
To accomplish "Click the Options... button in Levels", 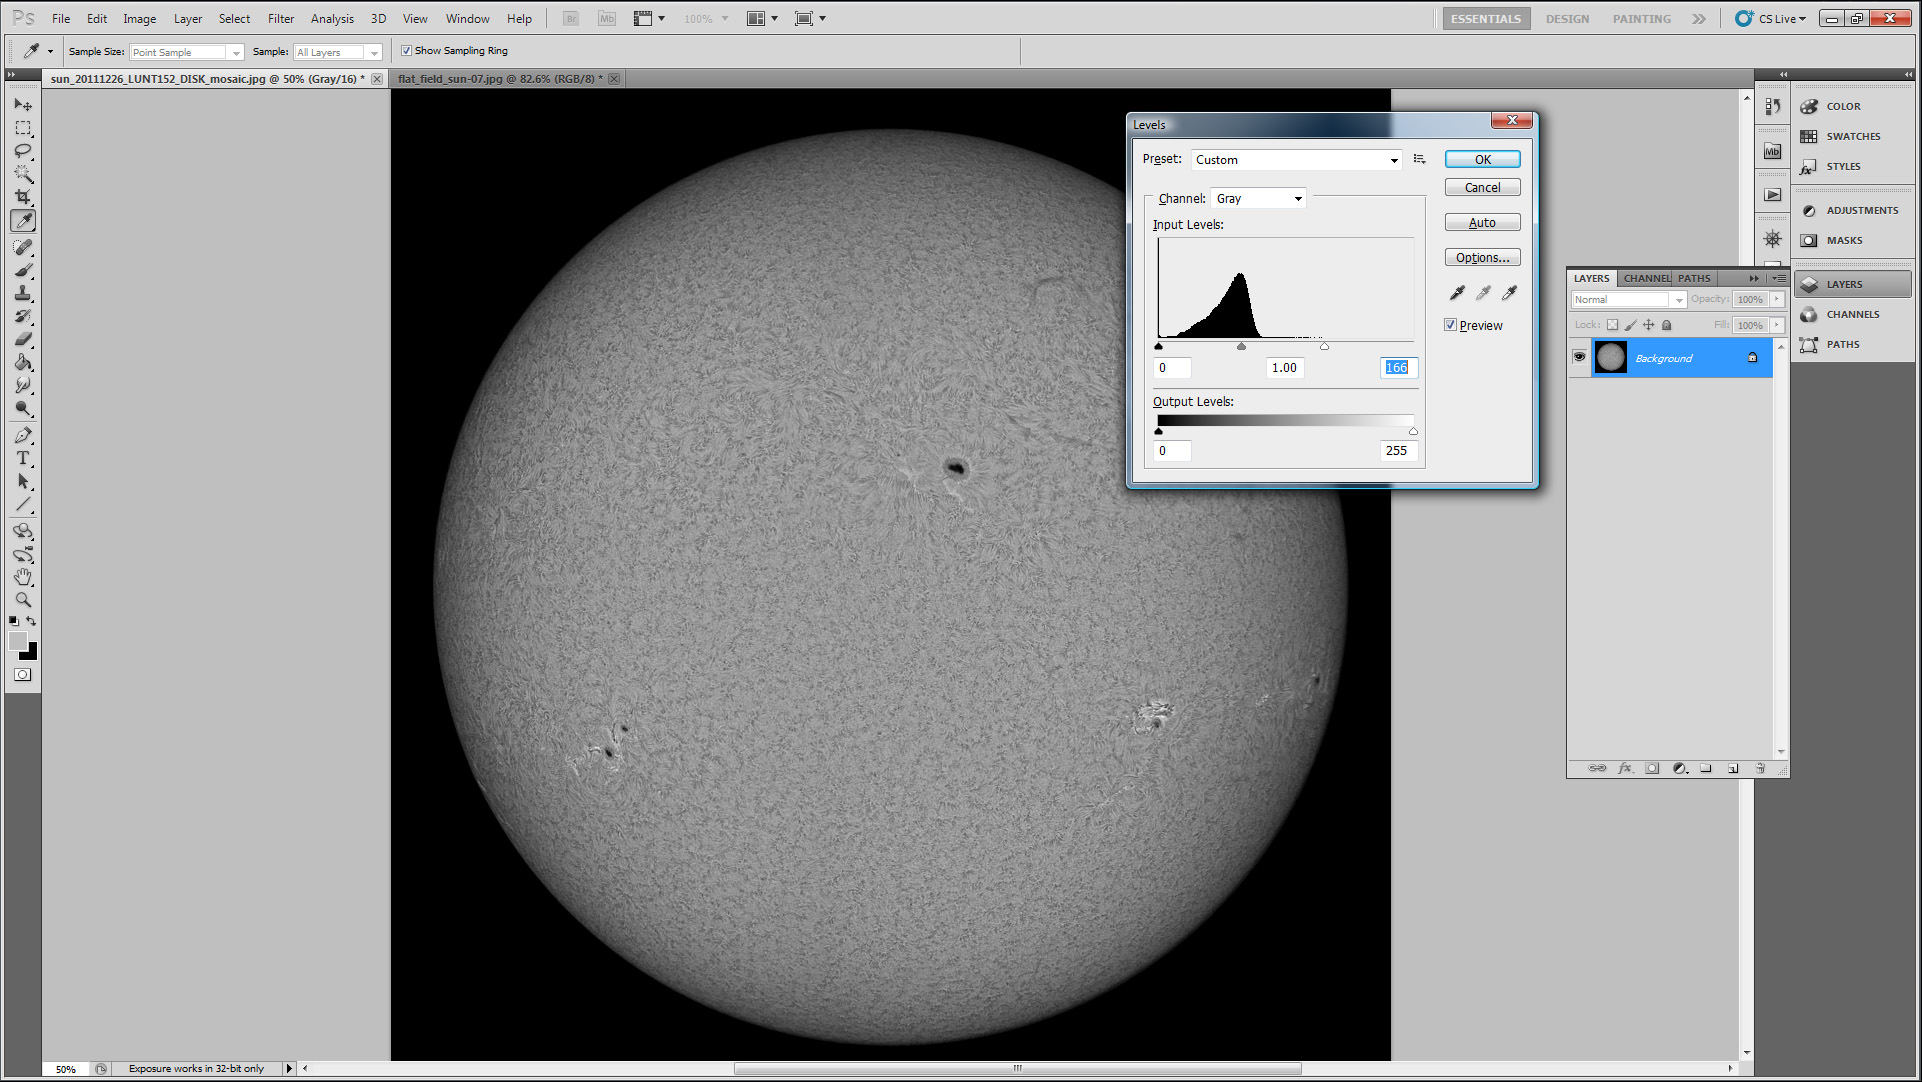I will (1482, 258).
